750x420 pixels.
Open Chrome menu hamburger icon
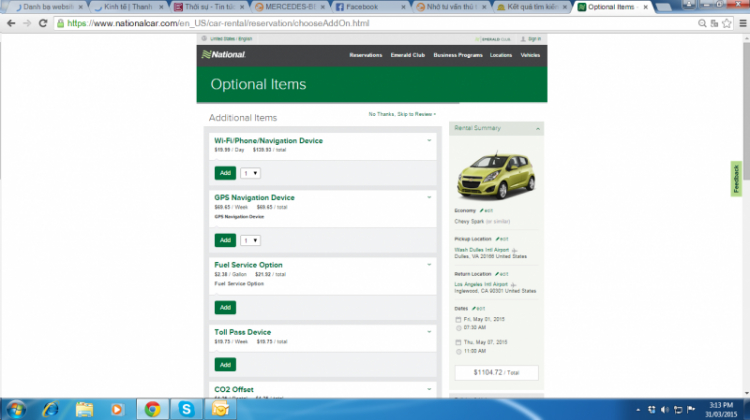pos(743,23)
